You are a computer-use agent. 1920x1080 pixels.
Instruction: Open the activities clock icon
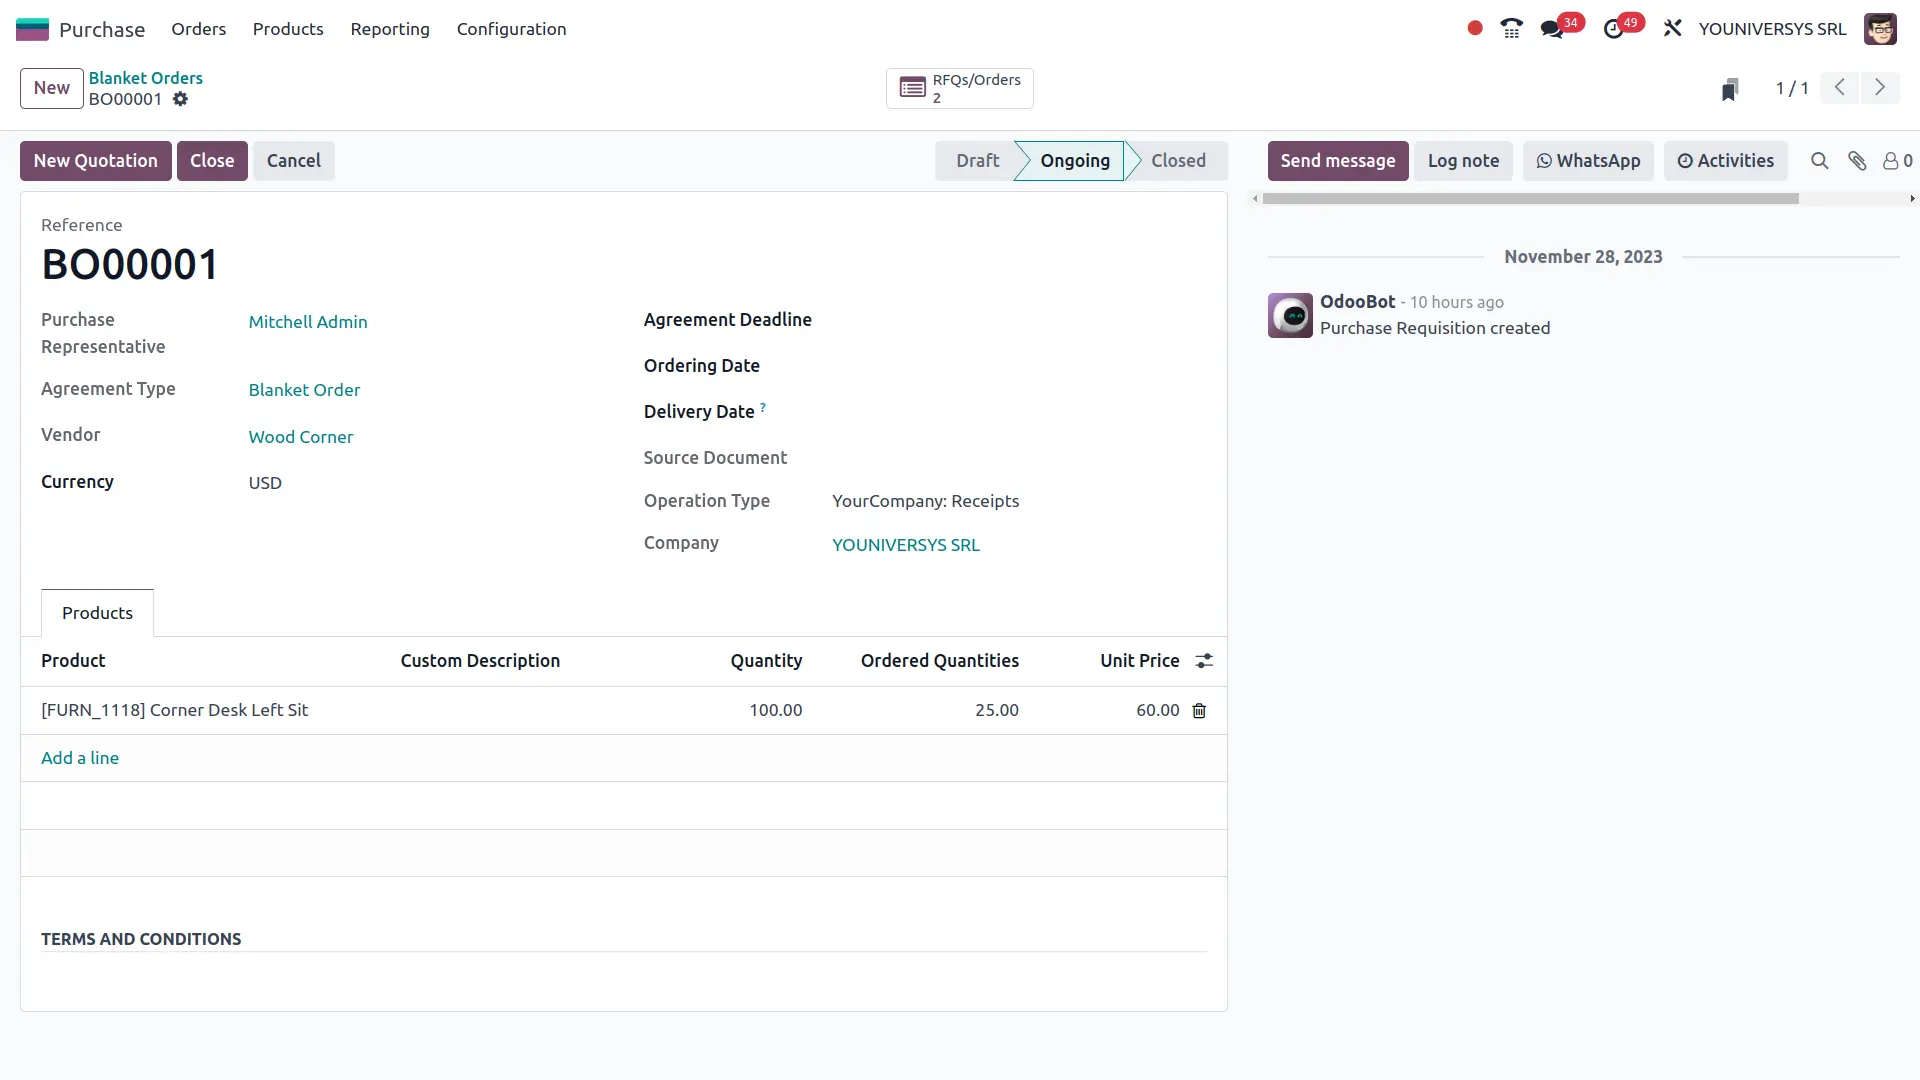click(x=1613, y=29)
